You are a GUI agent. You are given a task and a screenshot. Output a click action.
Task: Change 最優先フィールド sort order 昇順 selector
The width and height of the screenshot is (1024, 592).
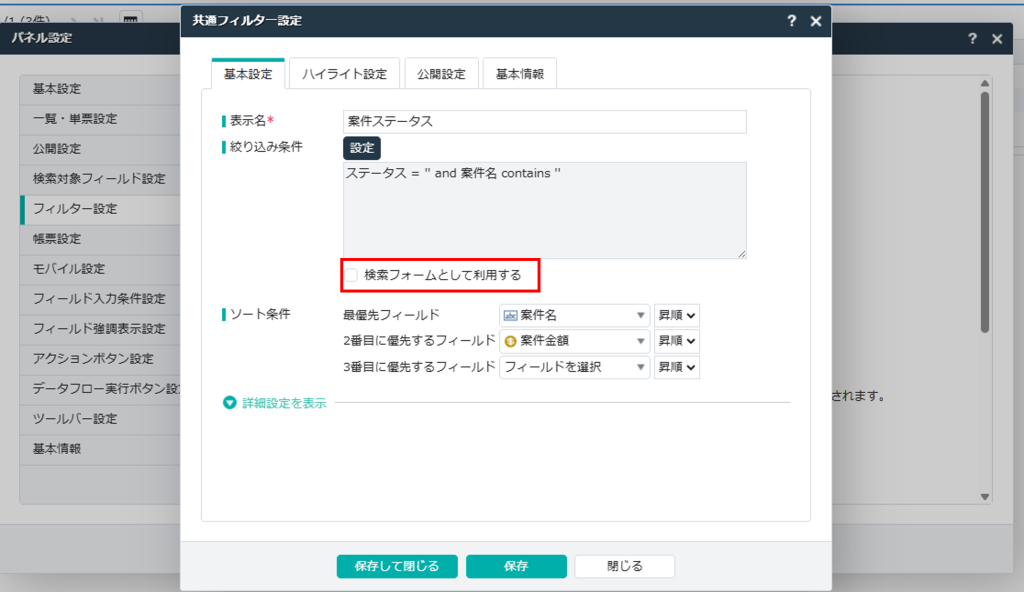tap(677, 315)
